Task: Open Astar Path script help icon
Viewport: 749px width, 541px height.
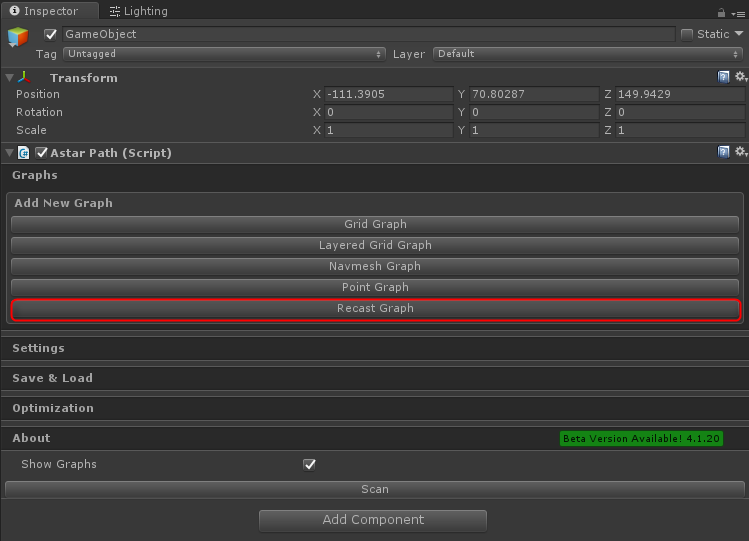Action: click(724, 152)
